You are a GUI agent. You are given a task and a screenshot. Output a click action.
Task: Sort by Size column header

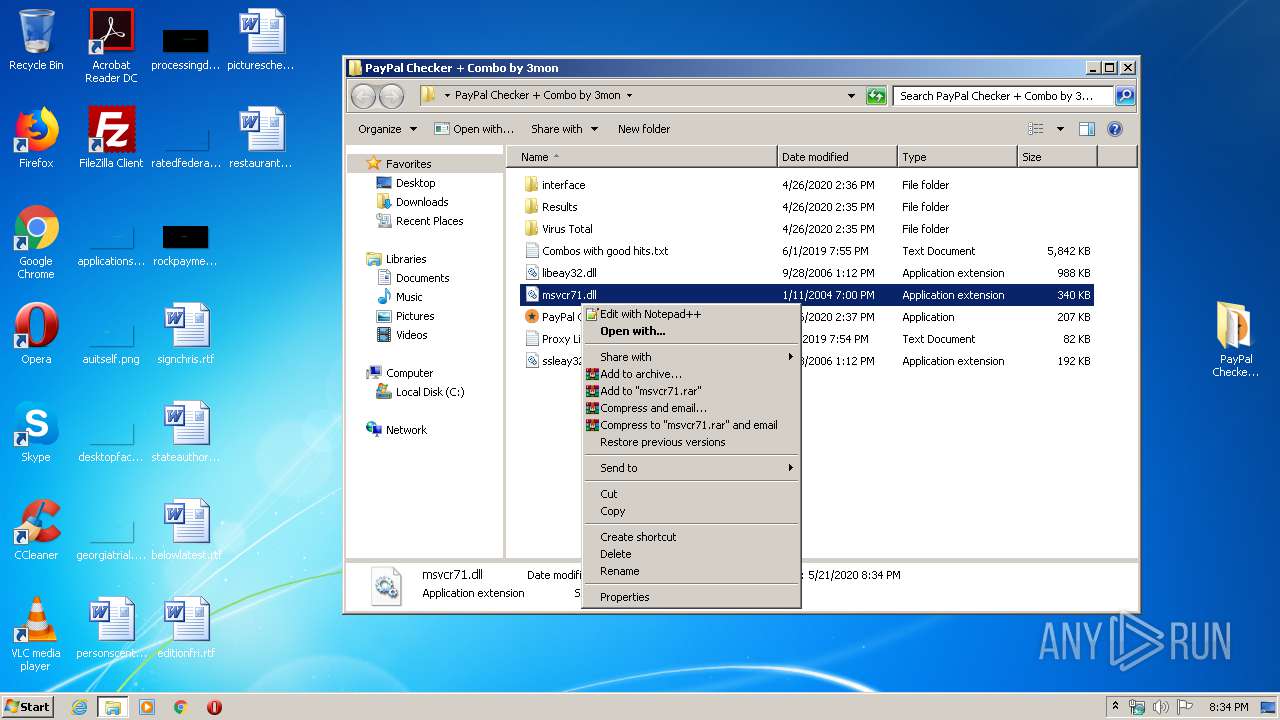pos(1057,157)
